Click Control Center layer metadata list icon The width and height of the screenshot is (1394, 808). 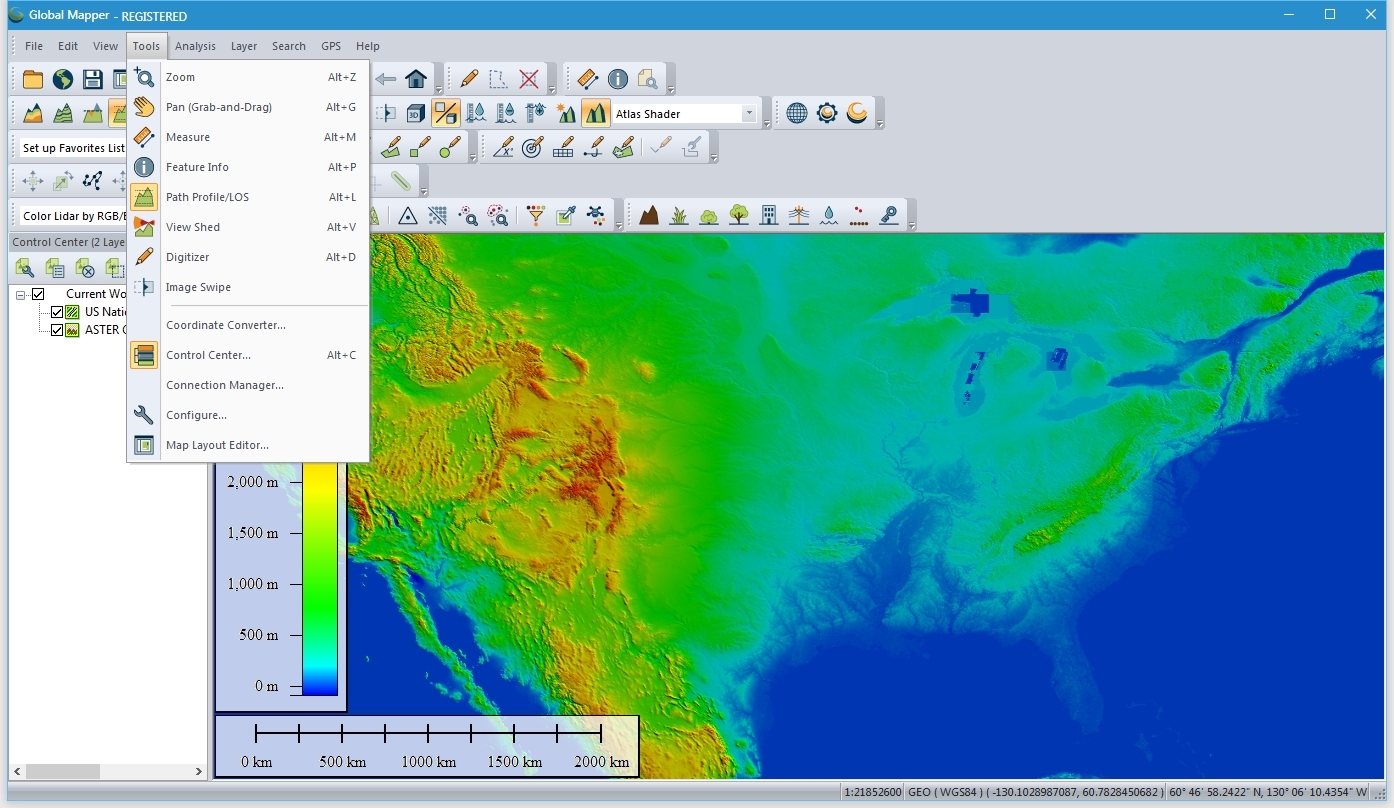[55, 268]
